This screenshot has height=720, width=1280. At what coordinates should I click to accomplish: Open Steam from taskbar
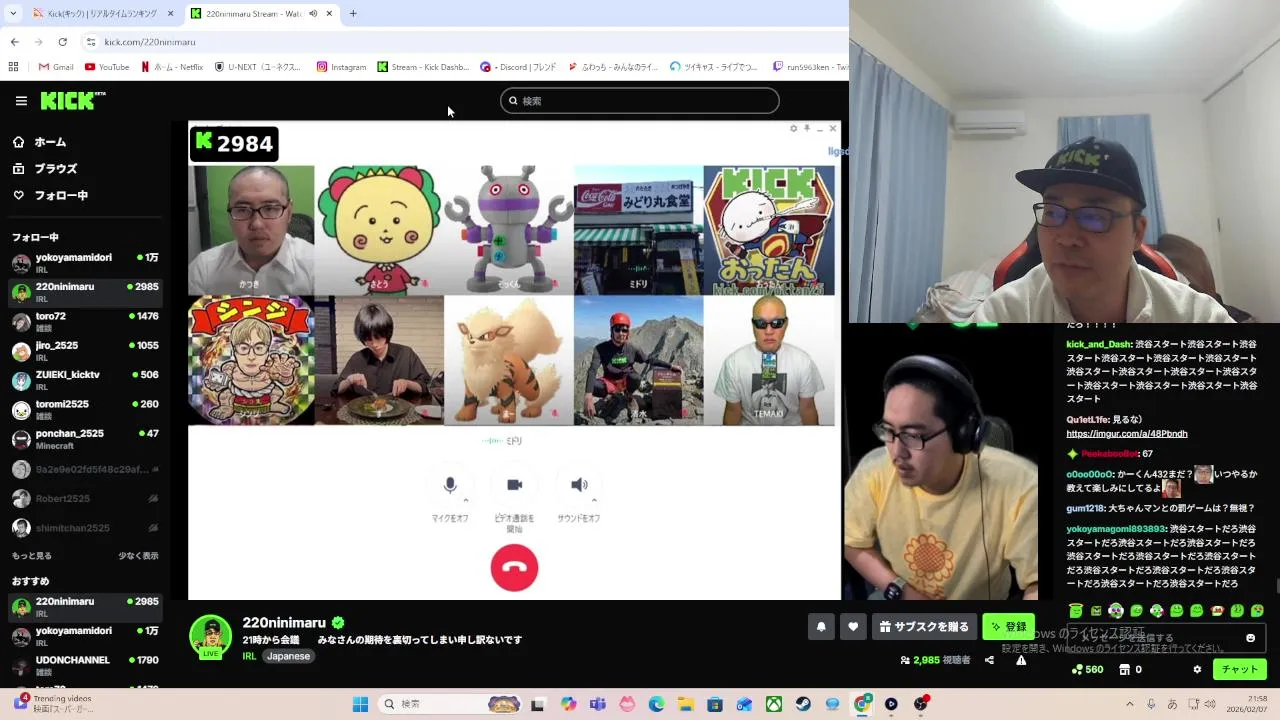pos(803,704)
